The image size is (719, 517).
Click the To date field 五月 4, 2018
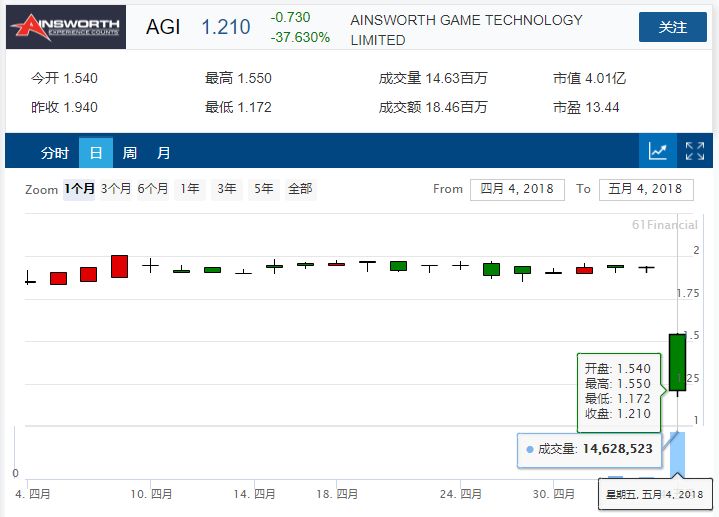click(x=646, y=189)
